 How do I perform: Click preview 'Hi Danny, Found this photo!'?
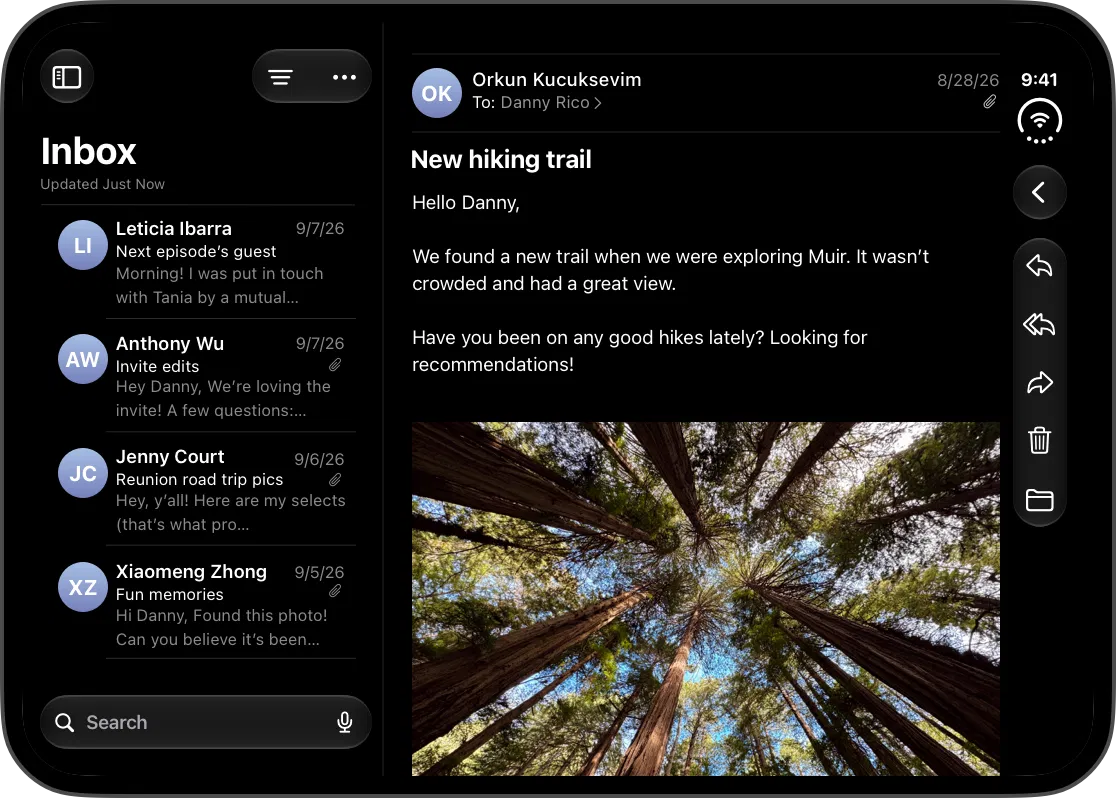click(221, 616)
